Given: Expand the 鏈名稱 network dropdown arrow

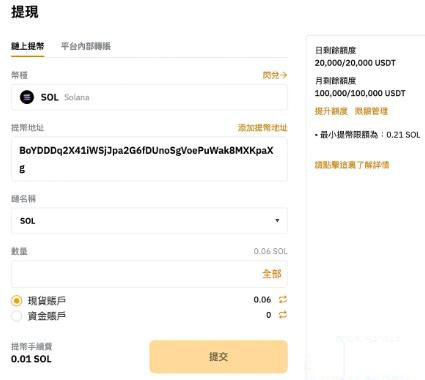Looking at the screenshot, I should [277, 220].
